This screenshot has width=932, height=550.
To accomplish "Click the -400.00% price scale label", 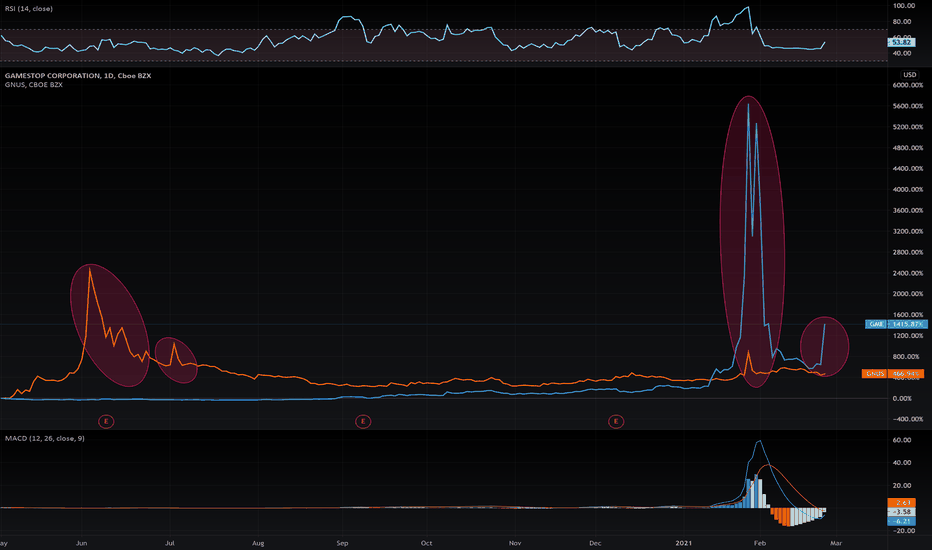I will click(908, 419).
